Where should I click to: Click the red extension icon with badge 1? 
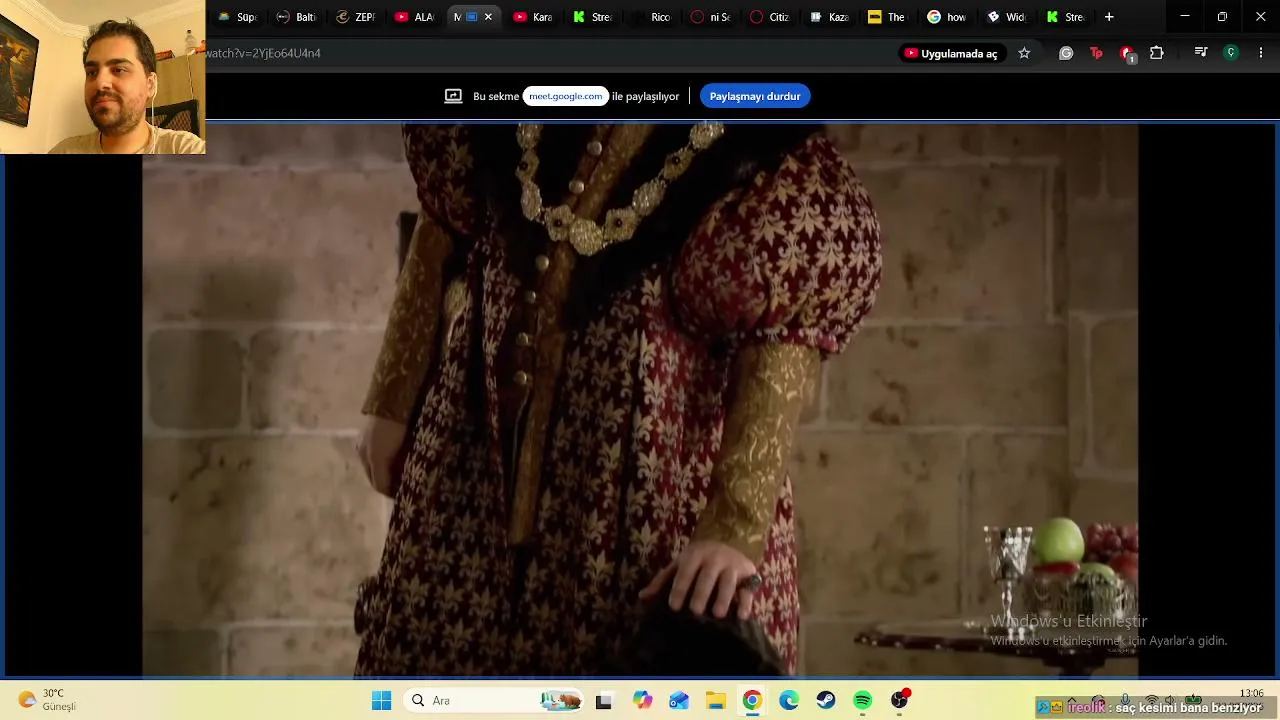point(1127,54)
